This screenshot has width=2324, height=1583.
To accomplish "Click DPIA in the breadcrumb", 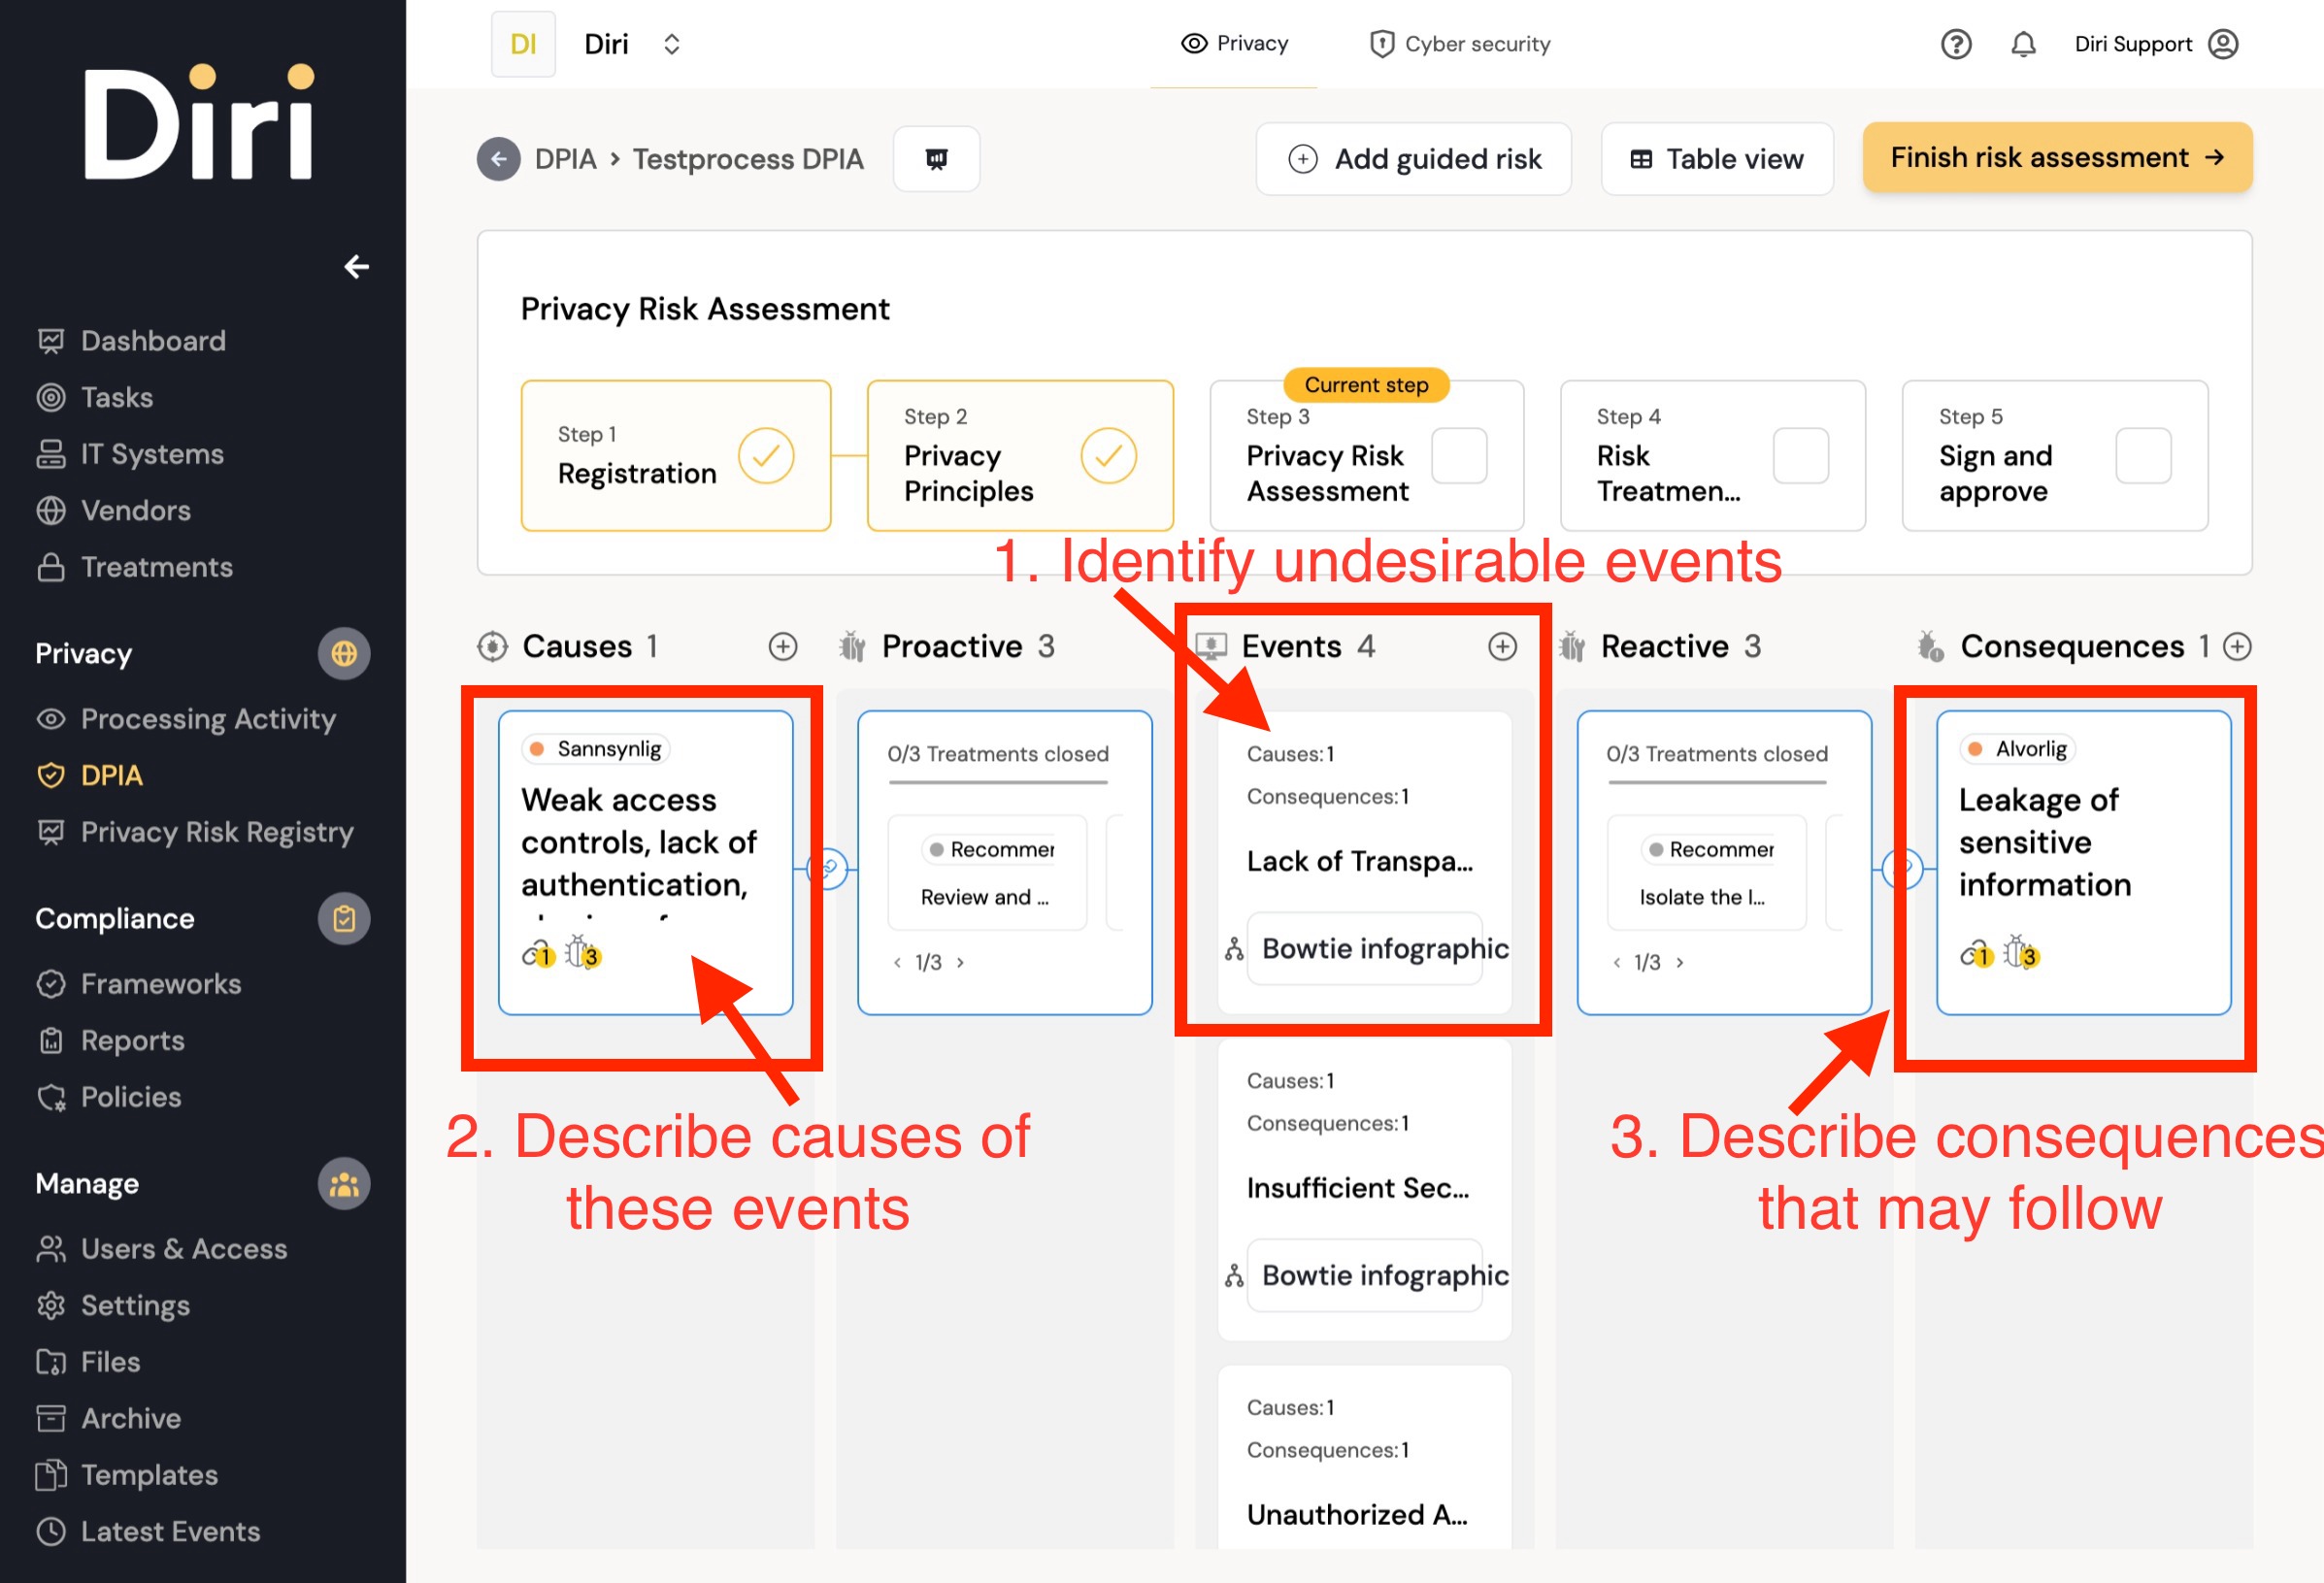I will [x=565, y=159].
